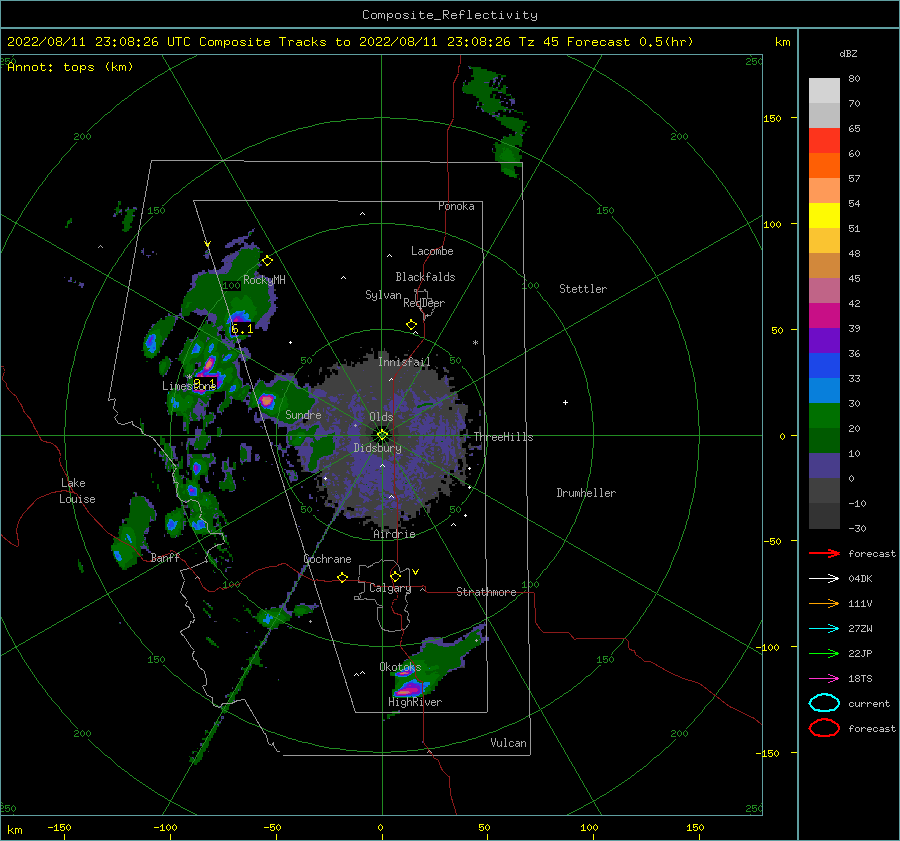Select the magenta 39–42 dBZ swatch

pos(824,316)
